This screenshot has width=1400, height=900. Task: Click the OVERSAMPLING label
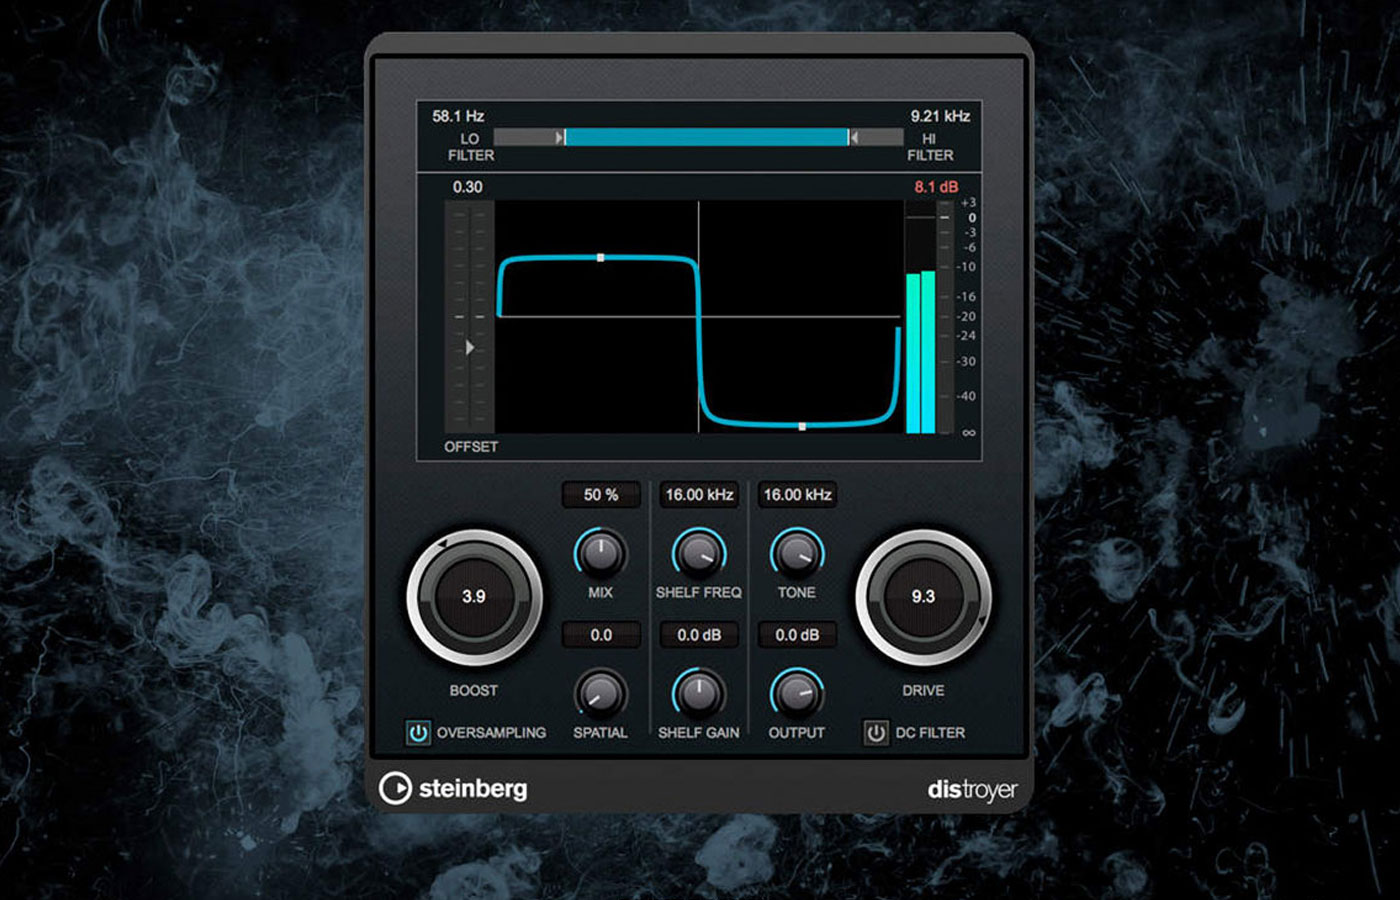[x=491, y=733]
